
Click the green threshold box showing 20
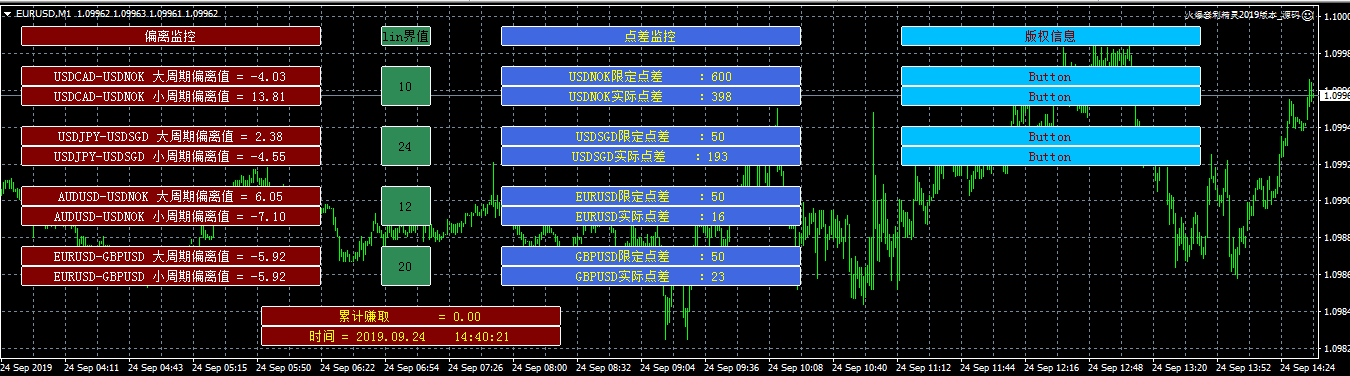tap(406, 266)
